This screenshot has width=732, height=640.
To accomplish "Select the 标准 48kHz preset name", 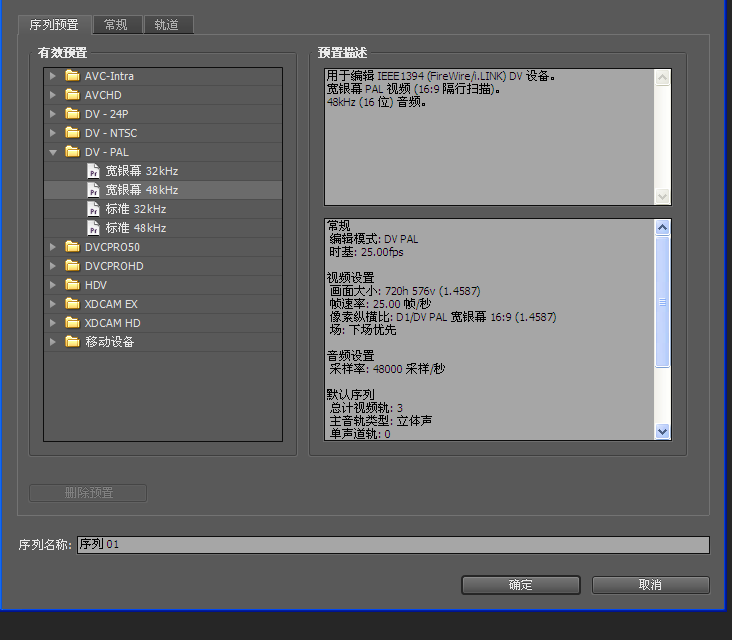I will pyautogui.click(x=136, y=228).
